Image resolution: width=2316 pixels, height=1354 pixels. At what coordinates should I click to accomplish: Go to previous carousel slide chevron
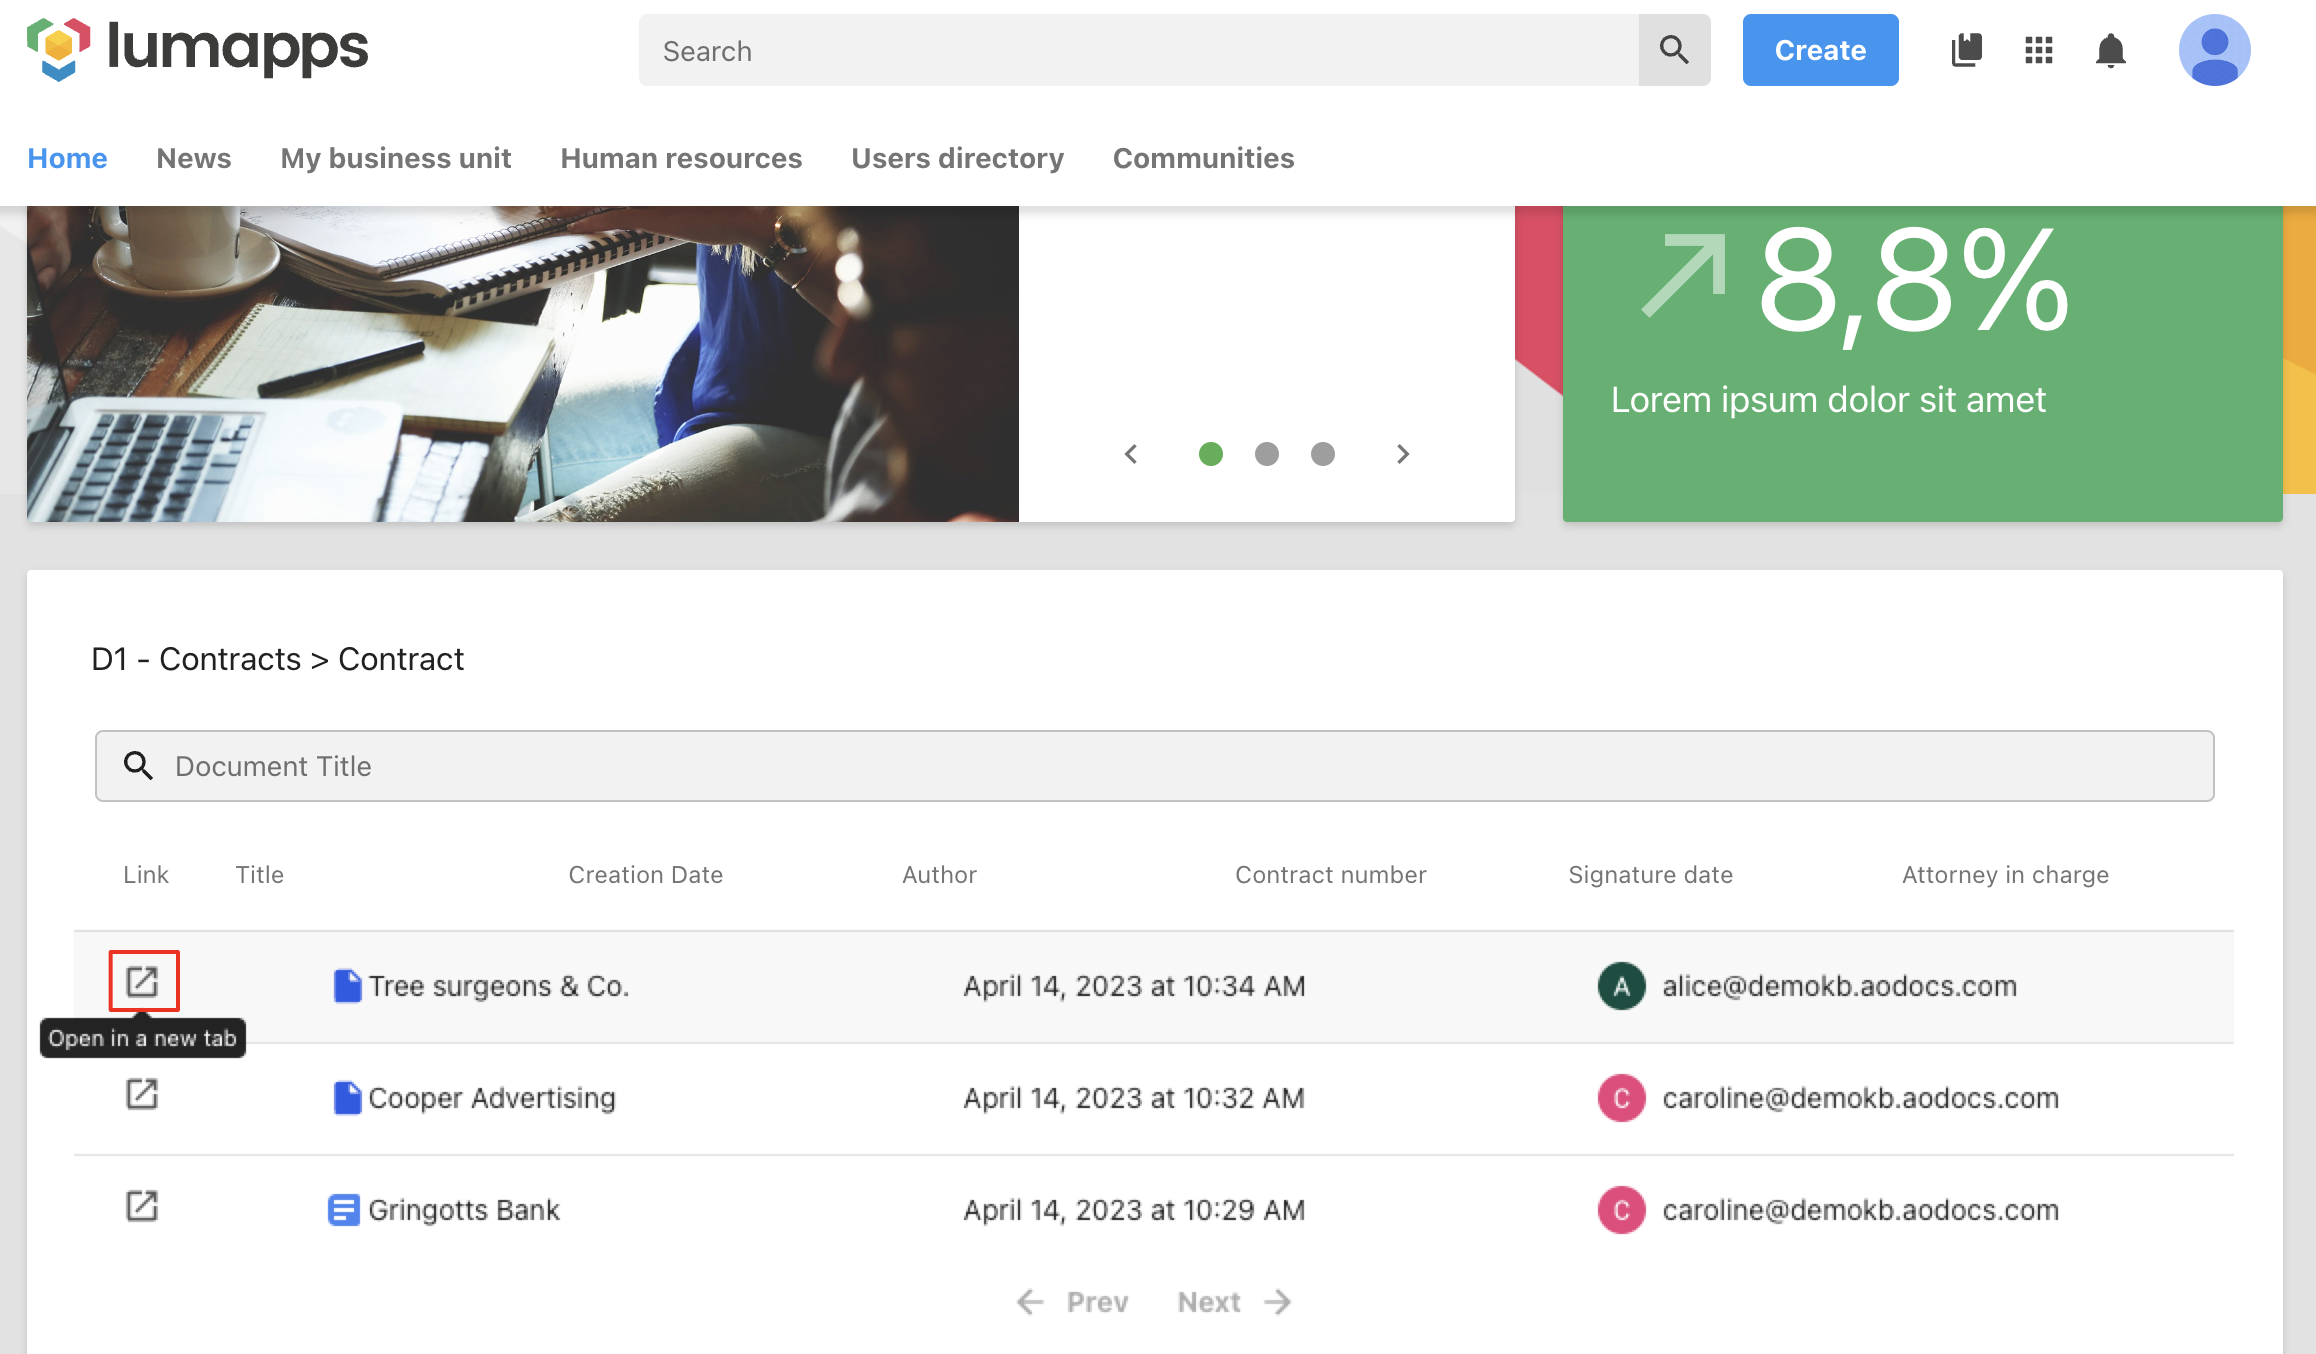[1131, 454]
